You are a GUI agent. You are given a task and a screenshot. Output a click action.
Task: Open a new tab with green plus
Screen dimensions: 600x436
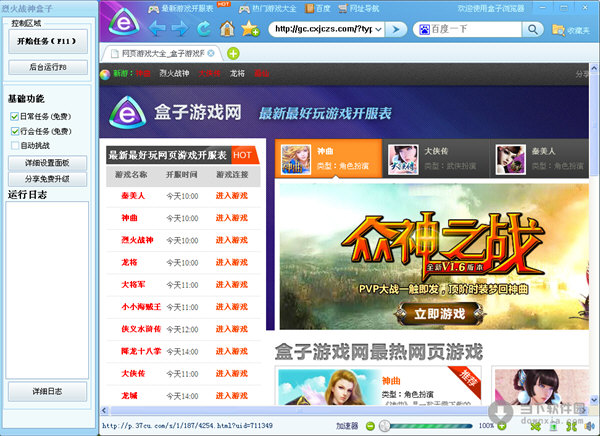233,54
